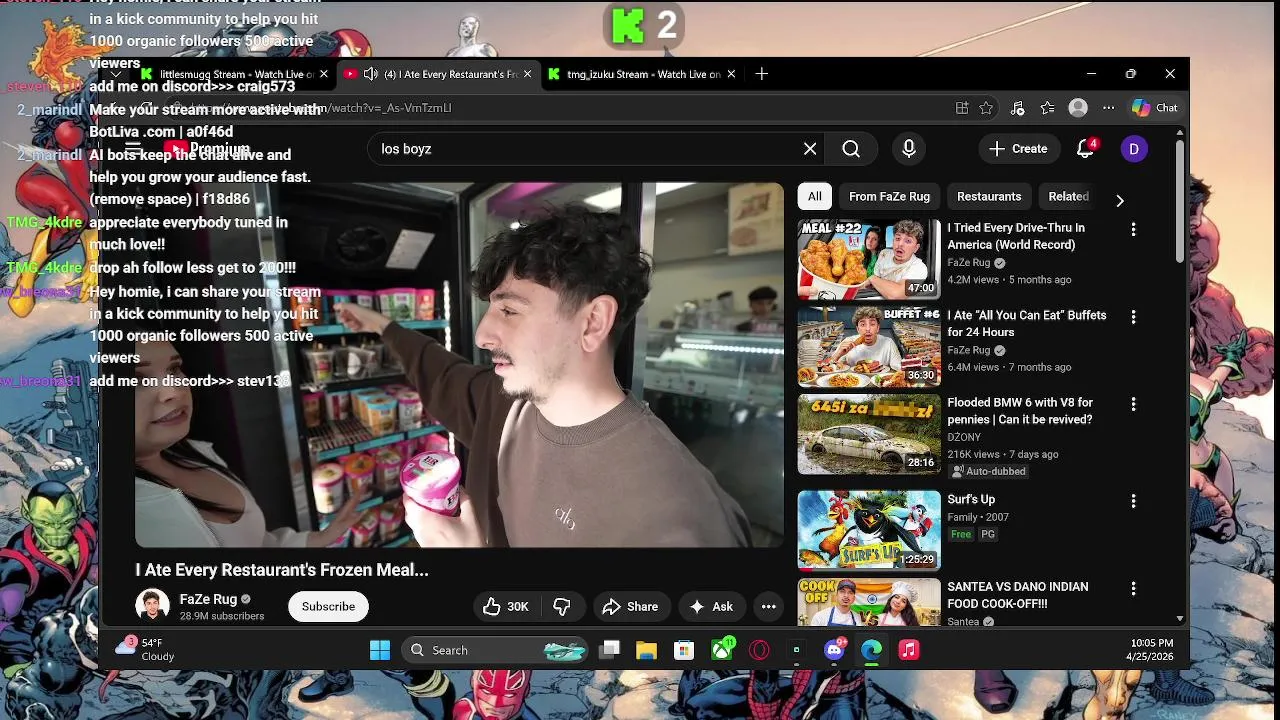Open options for 'Flooded BMW 6' video
Viewport: 1280px width, 720px height.
1133,404
